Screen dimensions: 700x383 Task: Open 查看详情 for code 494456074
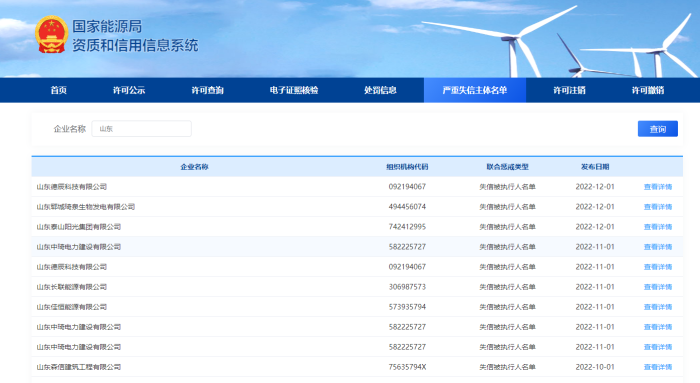(x=658, y=207)
